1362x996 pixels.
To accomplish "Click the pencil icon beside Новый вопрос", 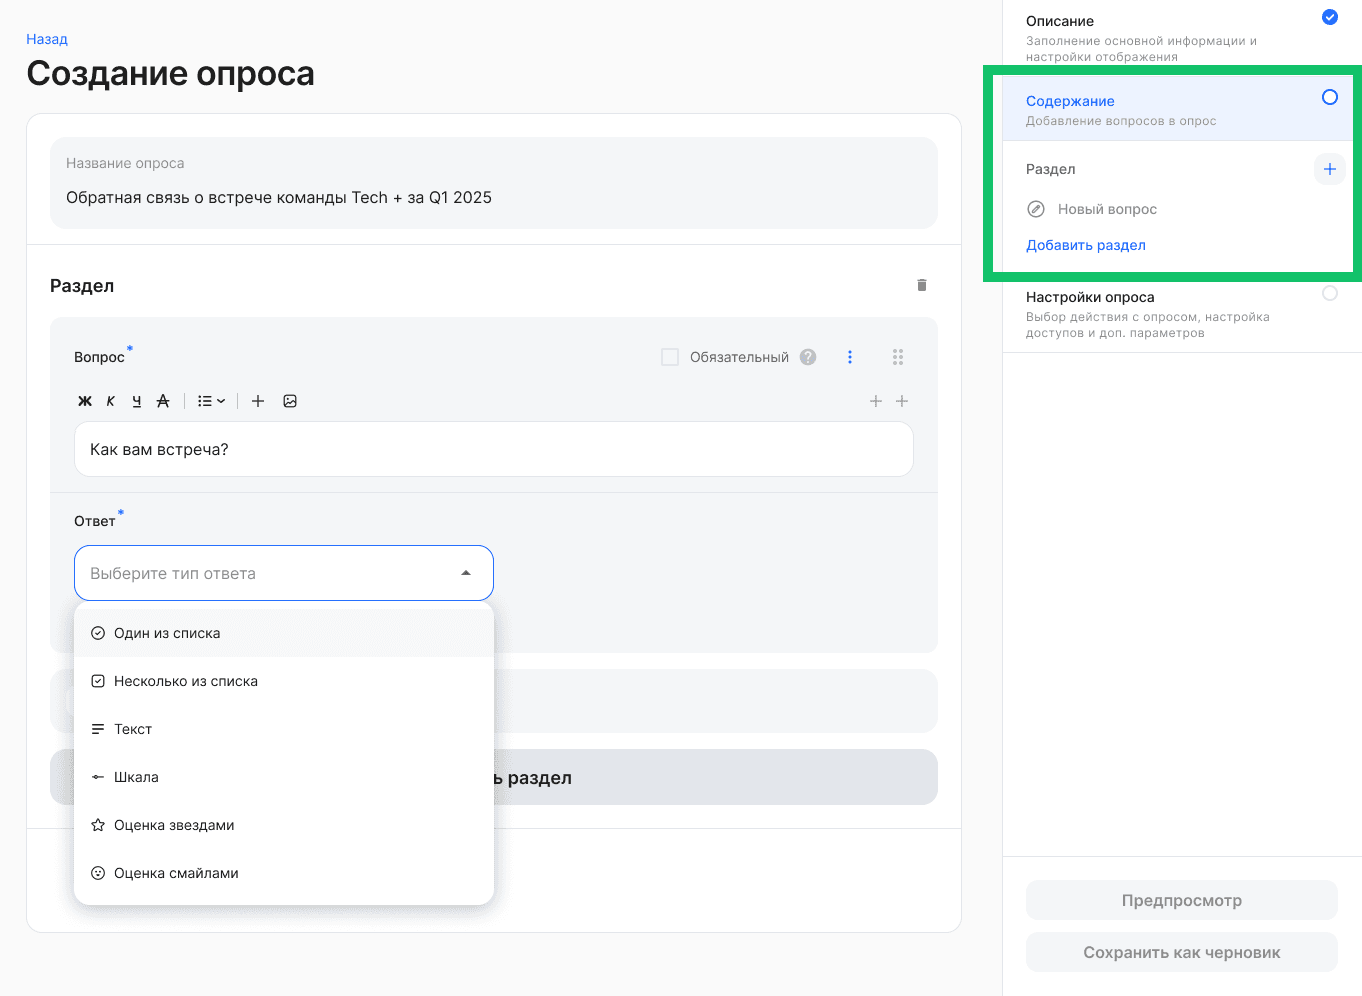I will tap(1036, 209).
